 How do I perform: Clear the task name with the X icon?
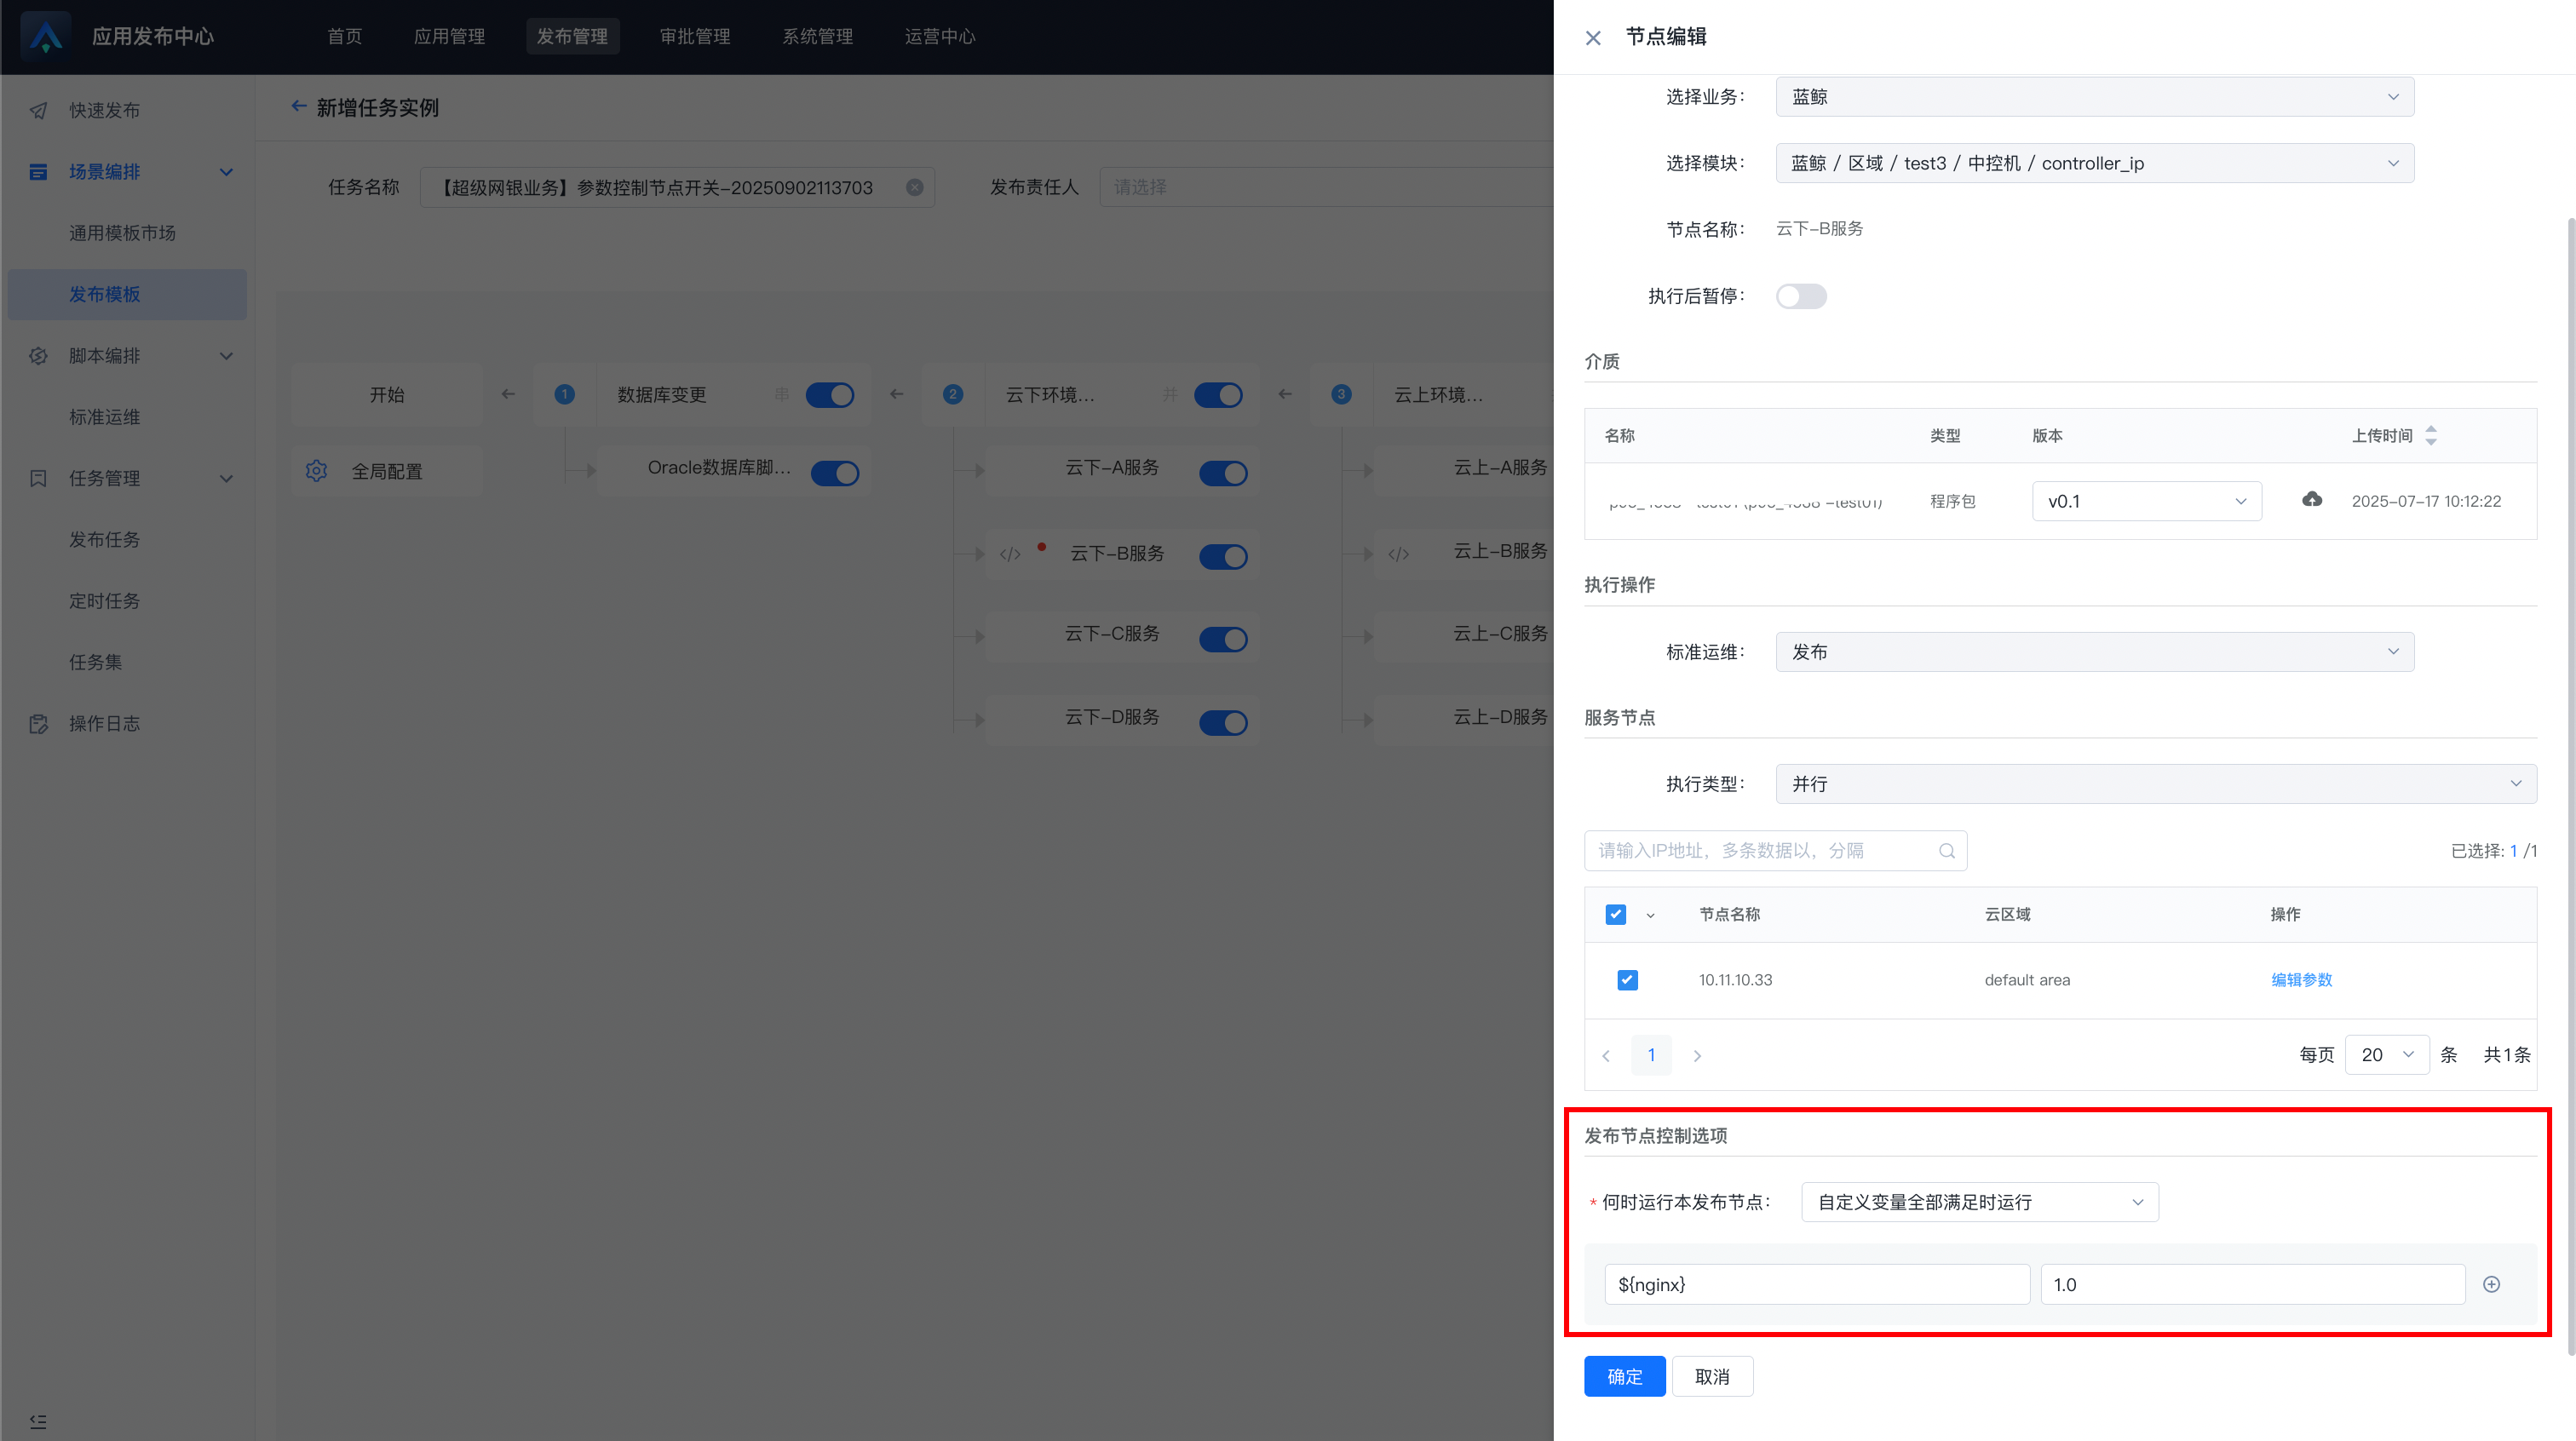click(x=914, y=187)
